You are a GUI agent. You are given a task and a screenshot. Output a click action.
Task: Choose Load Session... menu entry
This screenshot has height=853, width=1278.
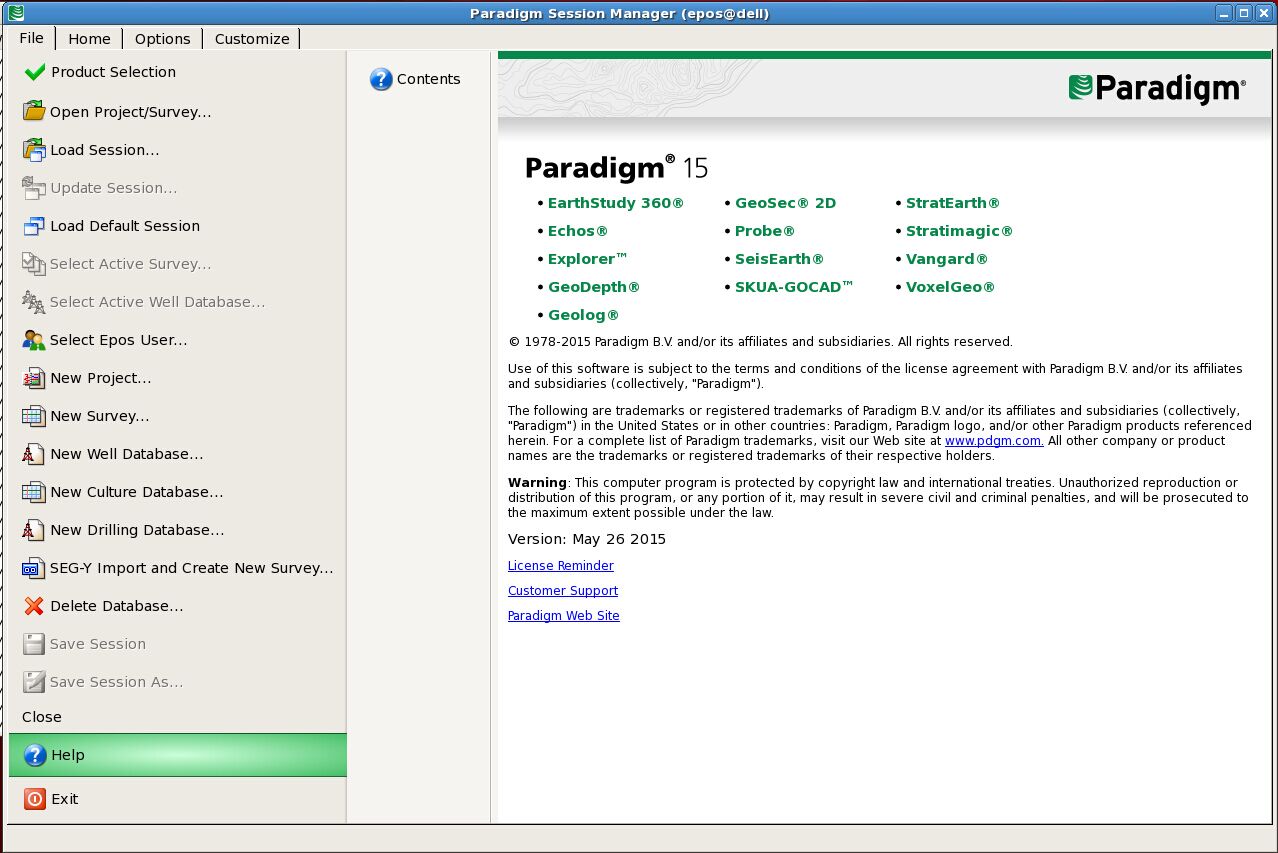(x=178, y=150)
